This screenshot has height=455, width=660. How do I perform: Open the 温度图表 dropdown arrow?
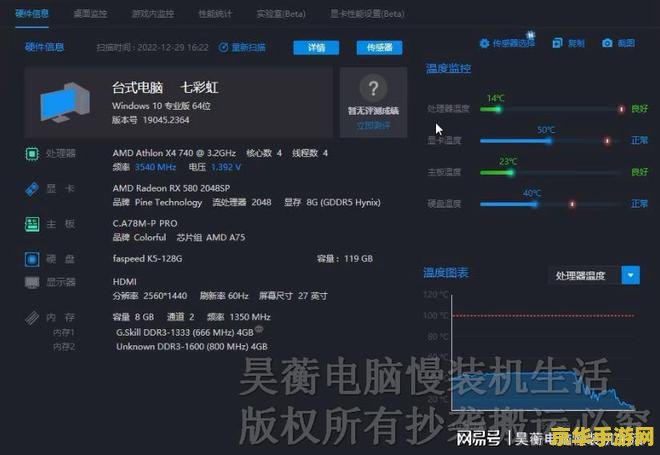631,275
